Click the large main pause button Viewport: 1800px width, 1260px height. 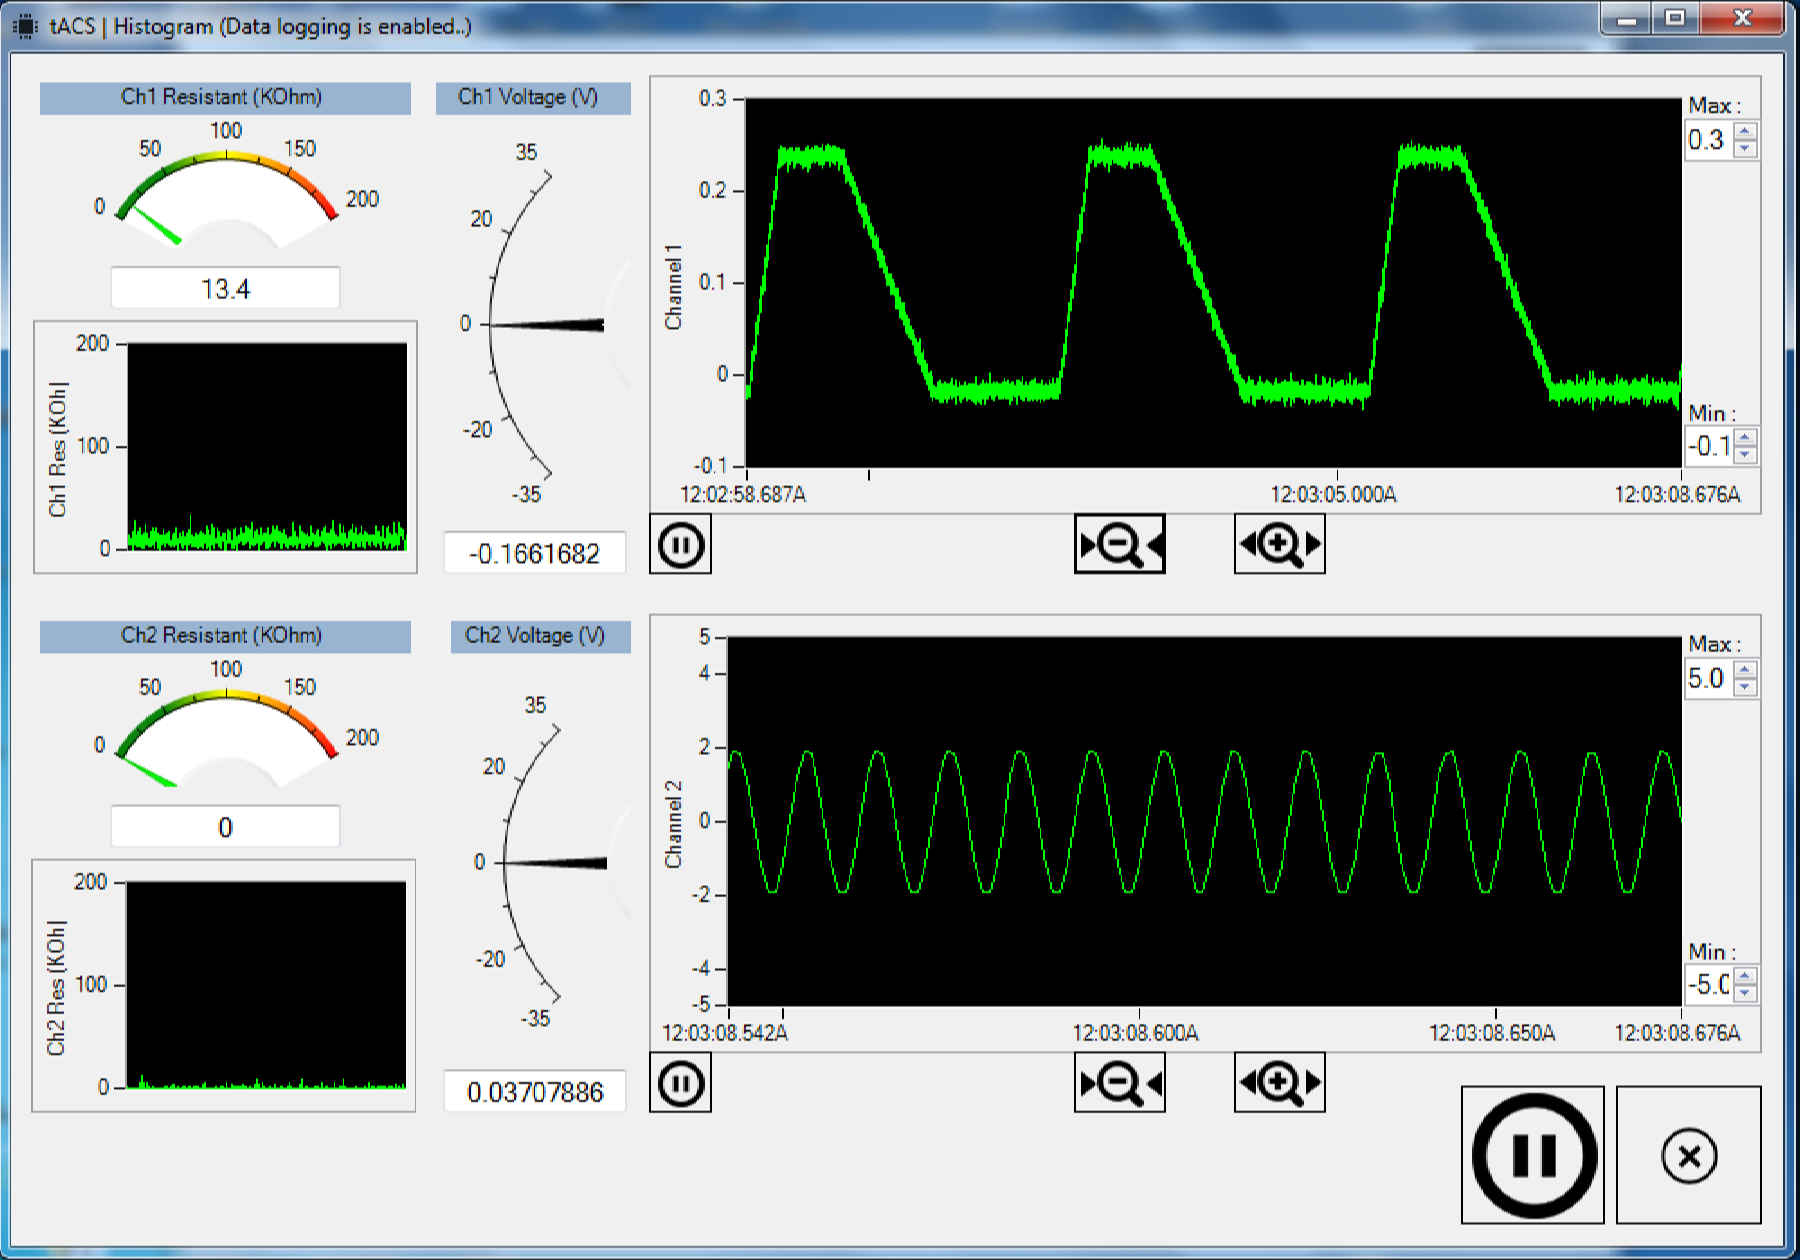tap(1532, 1156)
